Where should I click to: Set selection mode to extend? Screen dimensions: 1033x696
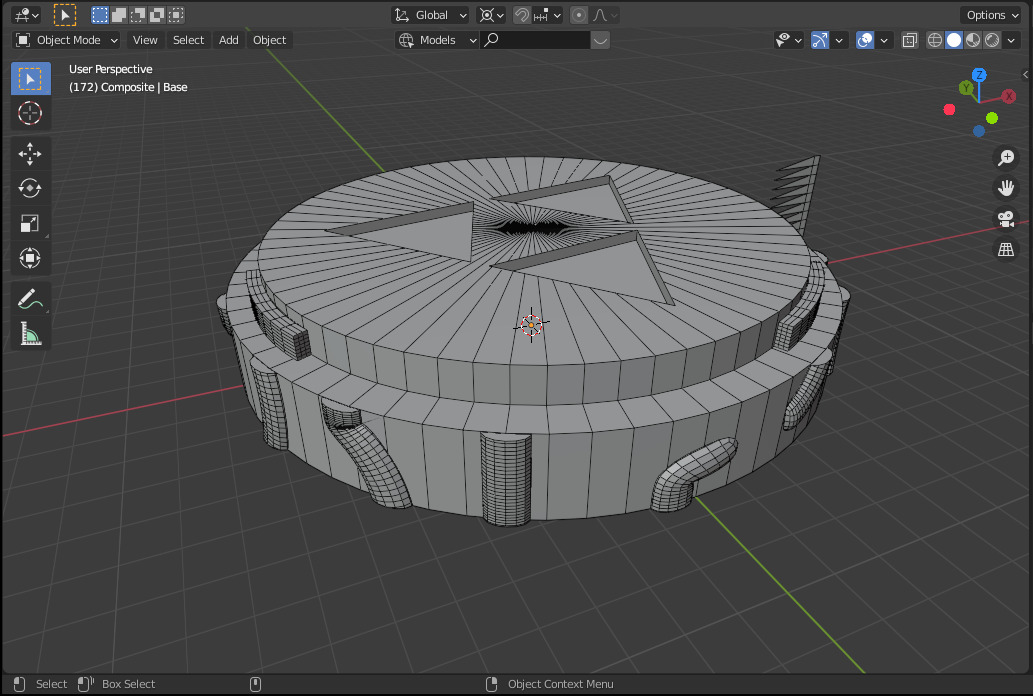[119, 15]
